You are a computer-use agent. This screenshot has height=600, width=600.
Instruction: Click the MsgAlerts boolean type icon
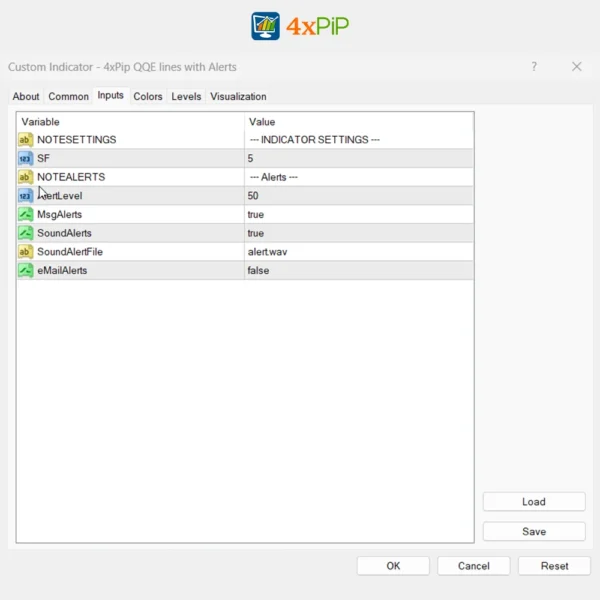pos(26,214)
